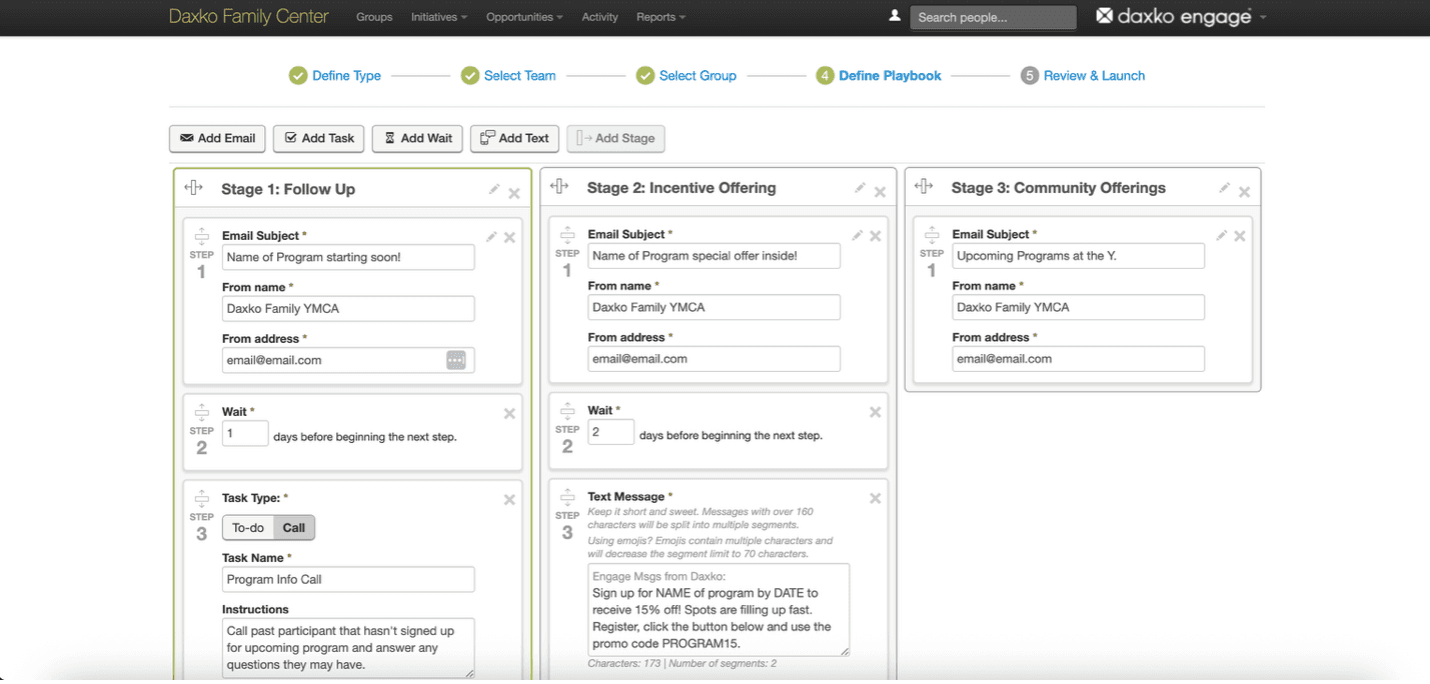Grab the reorder handle on Stage 2 Step 3
Viewport: 1430px width, 684px height.
pyautogui.click(x=567, y=497)
